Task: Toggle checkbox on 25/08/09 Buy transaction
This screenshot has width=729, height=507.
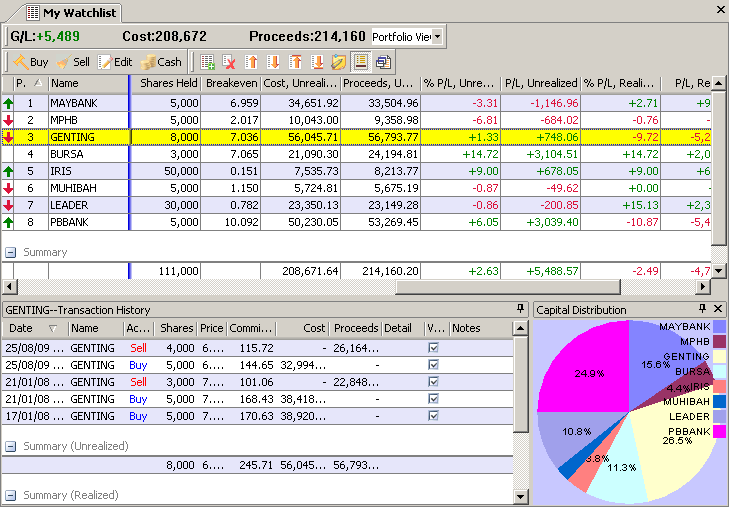Action: point(433,365)
